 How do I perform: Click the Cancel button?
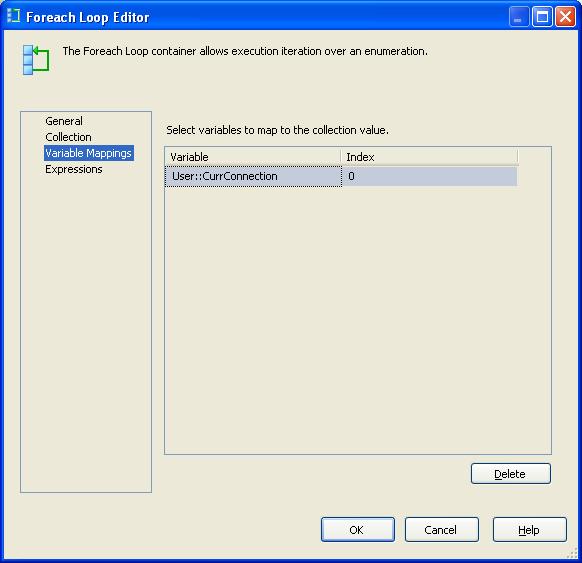click(442, 530)
